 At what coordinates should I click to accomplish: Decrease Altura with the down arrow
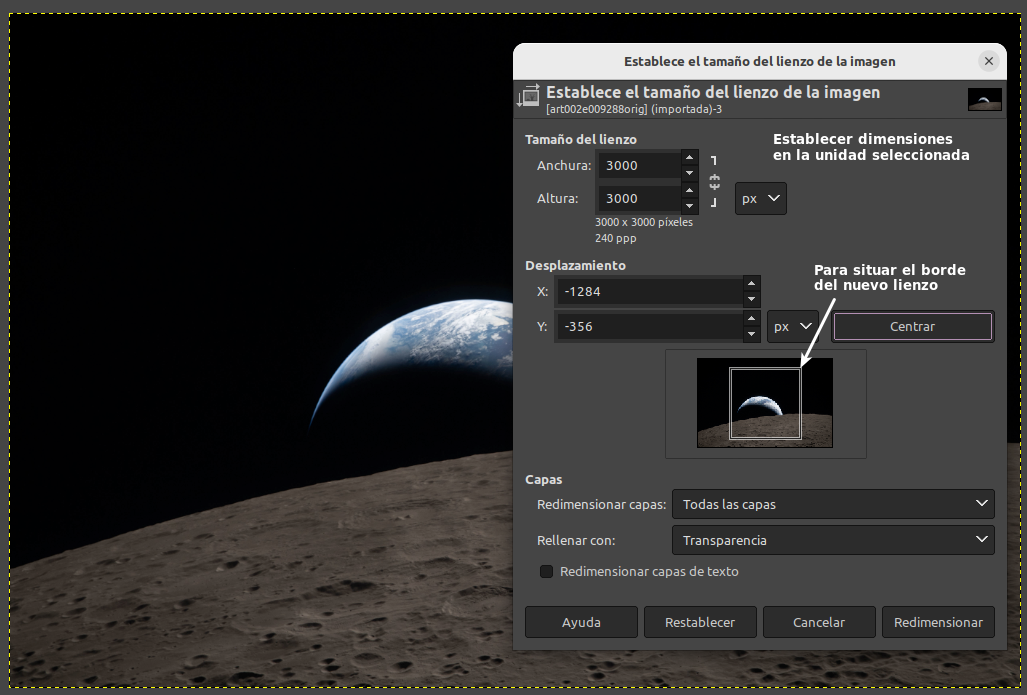click(x=689, y=206)
